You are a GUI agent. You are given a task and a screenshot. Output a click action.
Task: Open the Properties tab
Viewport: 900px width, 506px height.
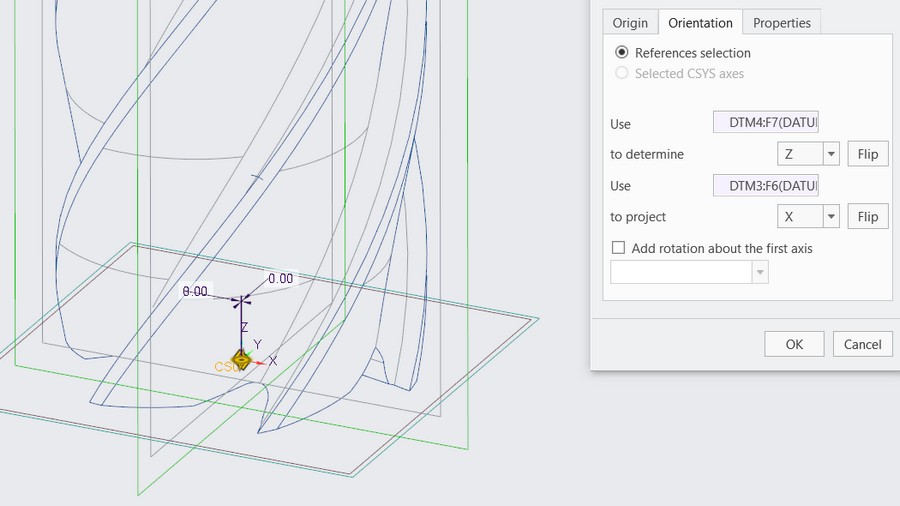[782, 23]
